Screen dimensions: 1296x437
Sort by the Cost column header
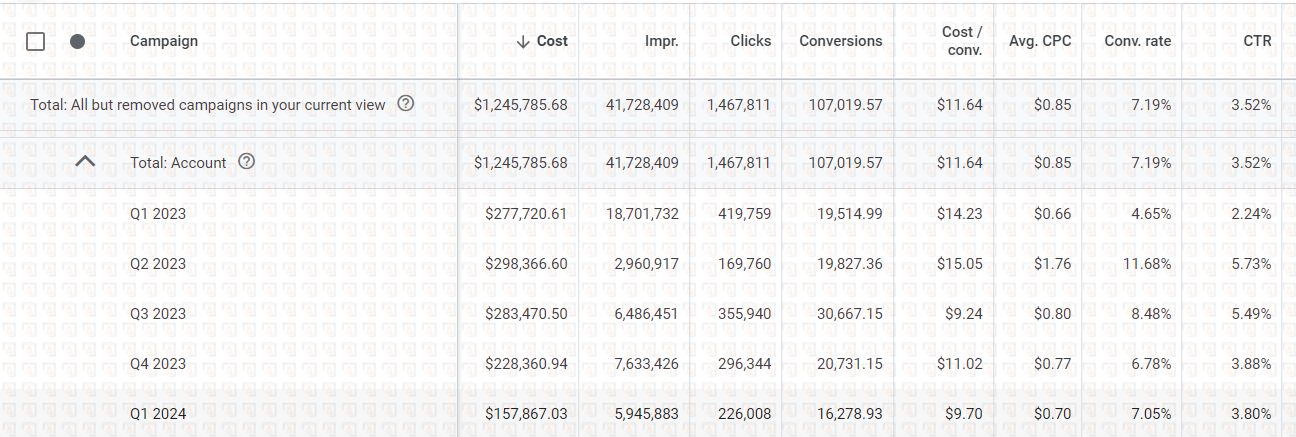[542, 41]
